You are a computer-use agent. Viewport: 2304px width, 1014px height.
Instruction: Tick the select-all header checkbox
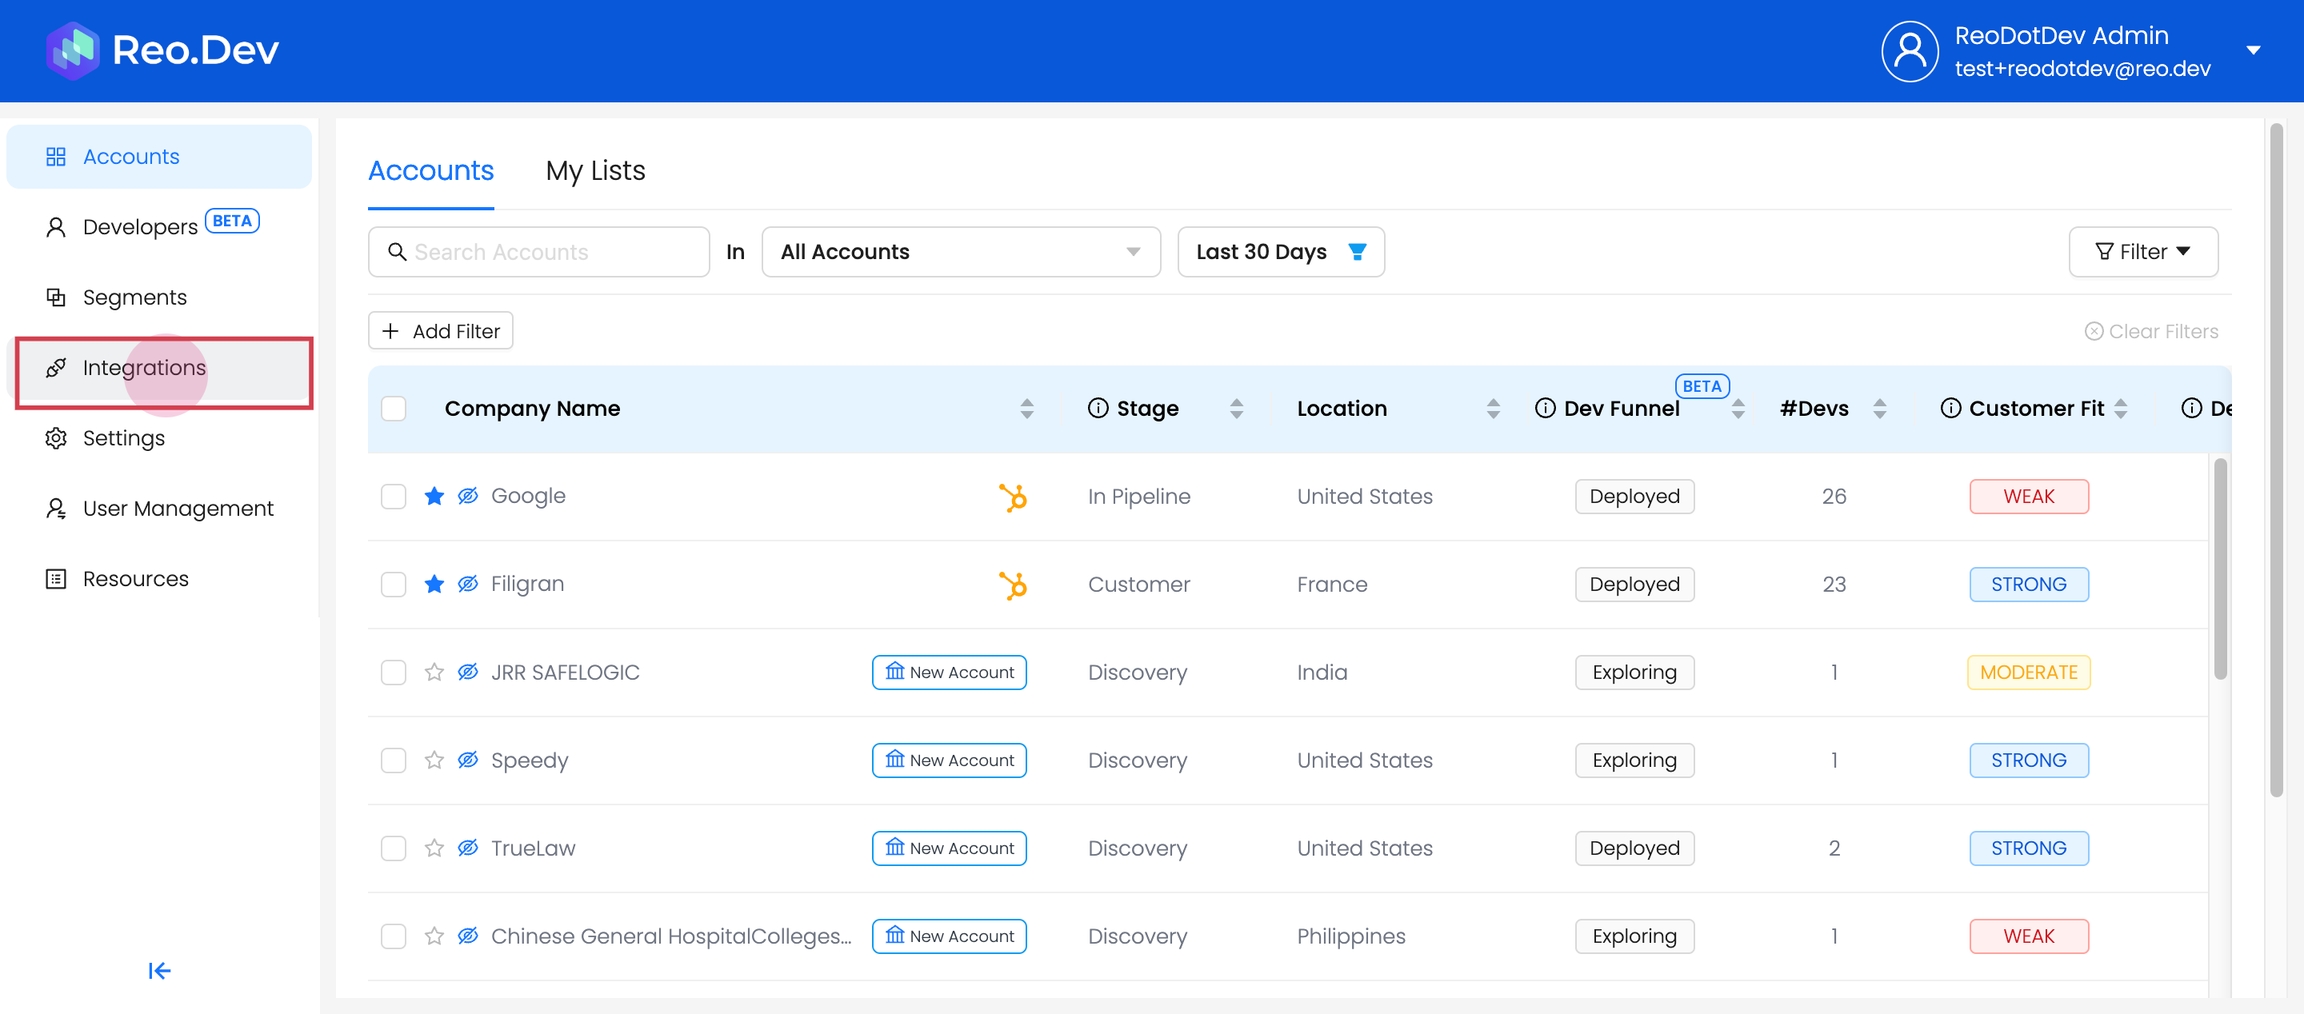point(394,408)
